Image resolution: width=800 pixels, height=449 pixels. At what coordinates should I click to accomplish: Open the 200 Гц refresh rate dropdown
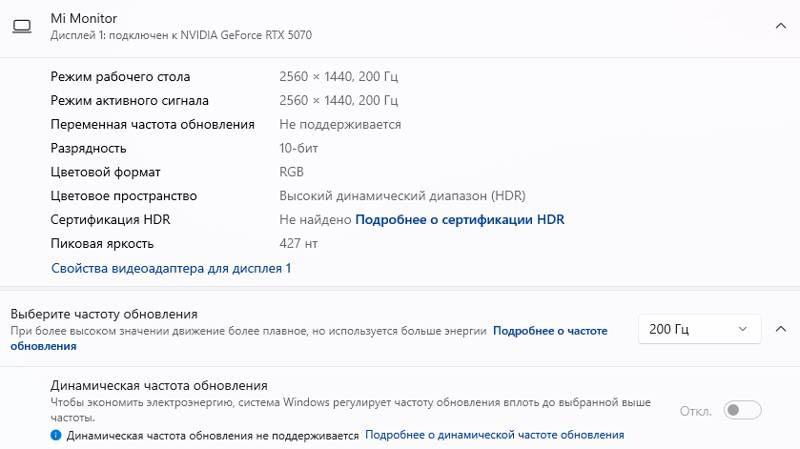point(699,329)
